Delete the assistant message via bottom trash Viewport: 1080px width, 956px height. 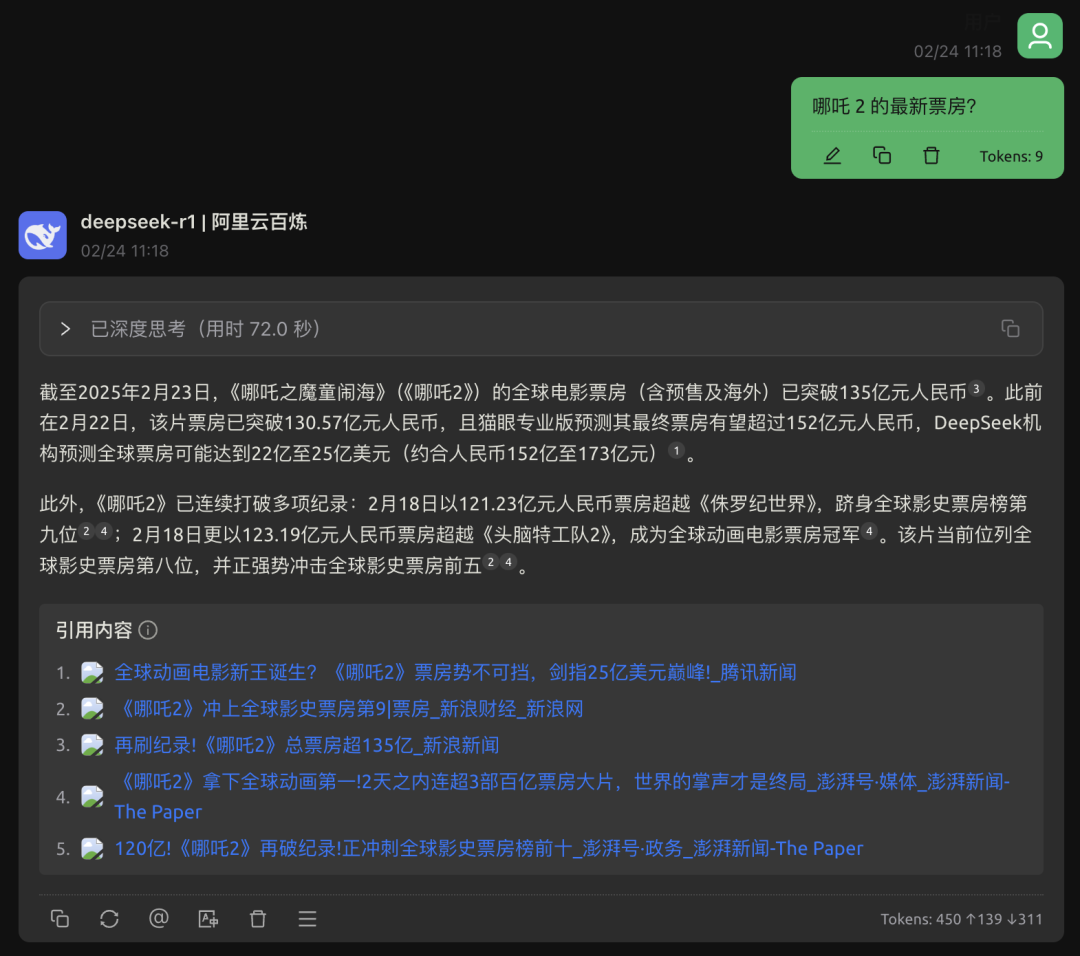point(258,919)
